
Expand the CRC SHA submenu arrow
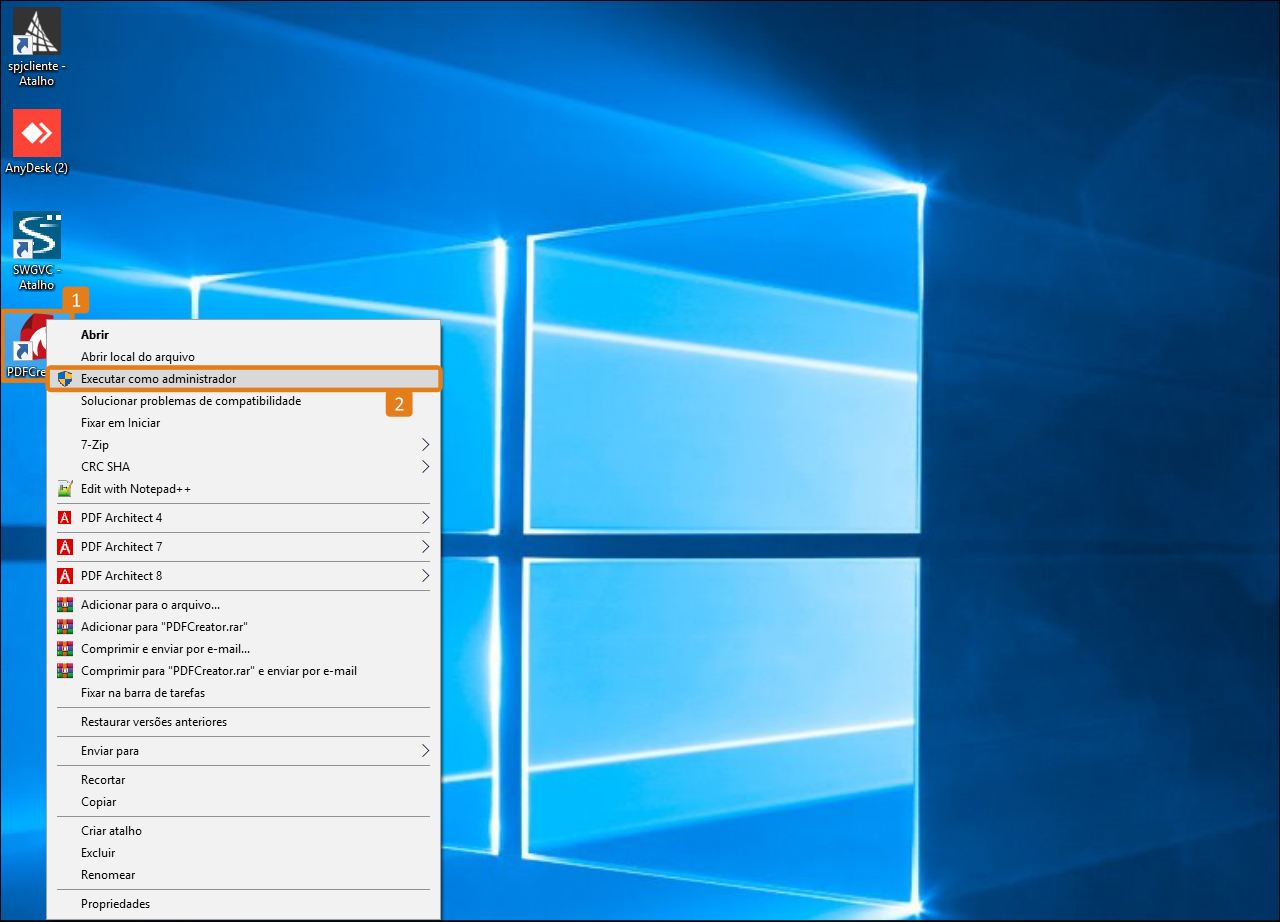coord(425,467)
